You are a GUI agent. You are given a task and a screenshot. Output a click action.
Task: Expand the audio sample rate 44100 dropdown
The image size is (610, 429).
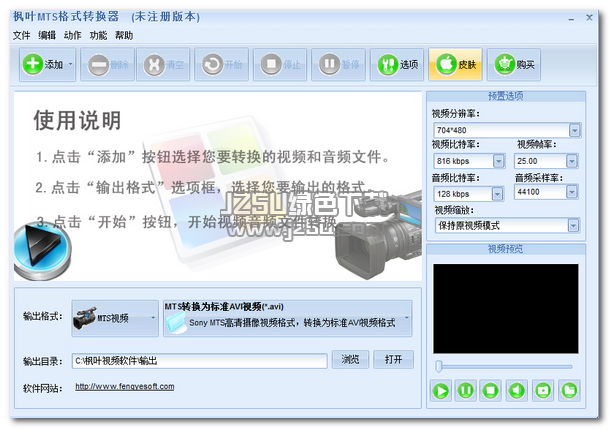(x=571, y=192)
